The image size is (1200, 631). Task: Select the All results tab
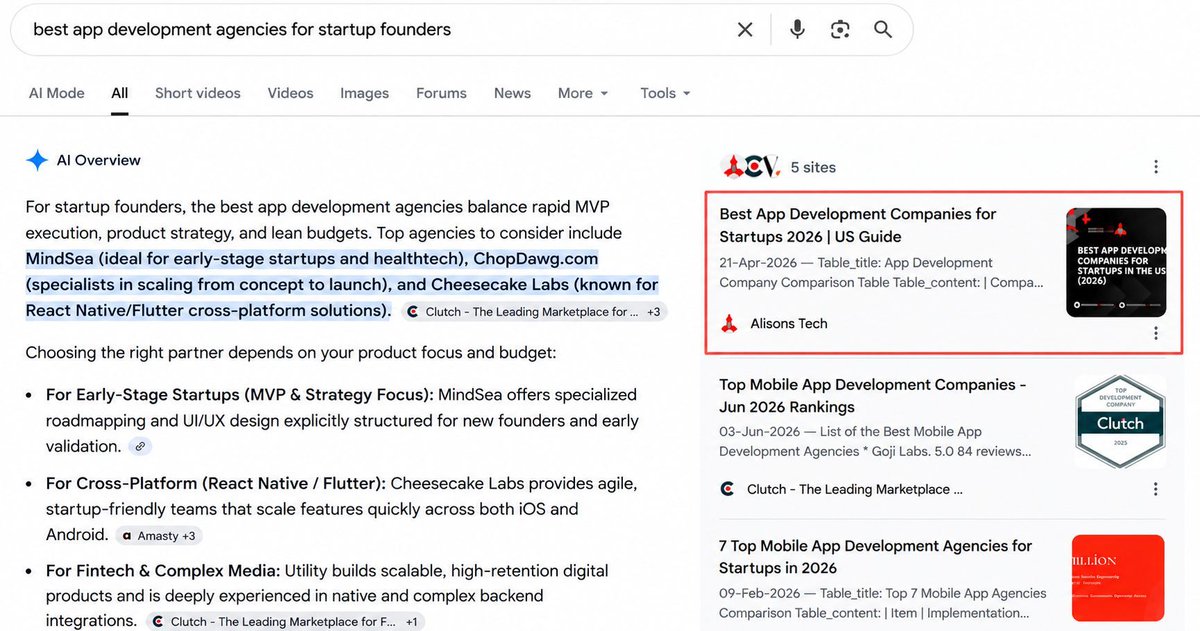click(120, 93)
